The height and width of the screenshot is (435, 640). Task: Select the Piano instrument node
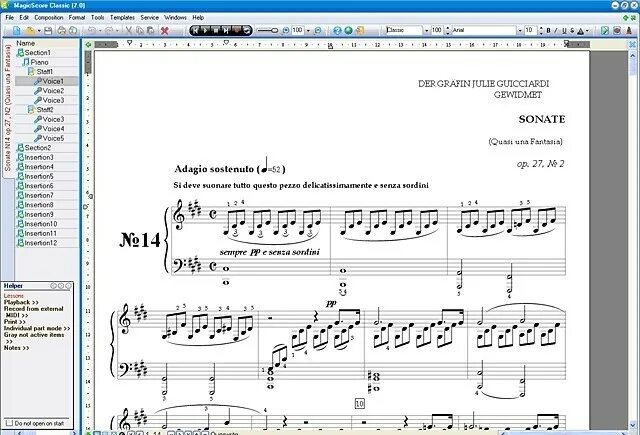point(39,62)
